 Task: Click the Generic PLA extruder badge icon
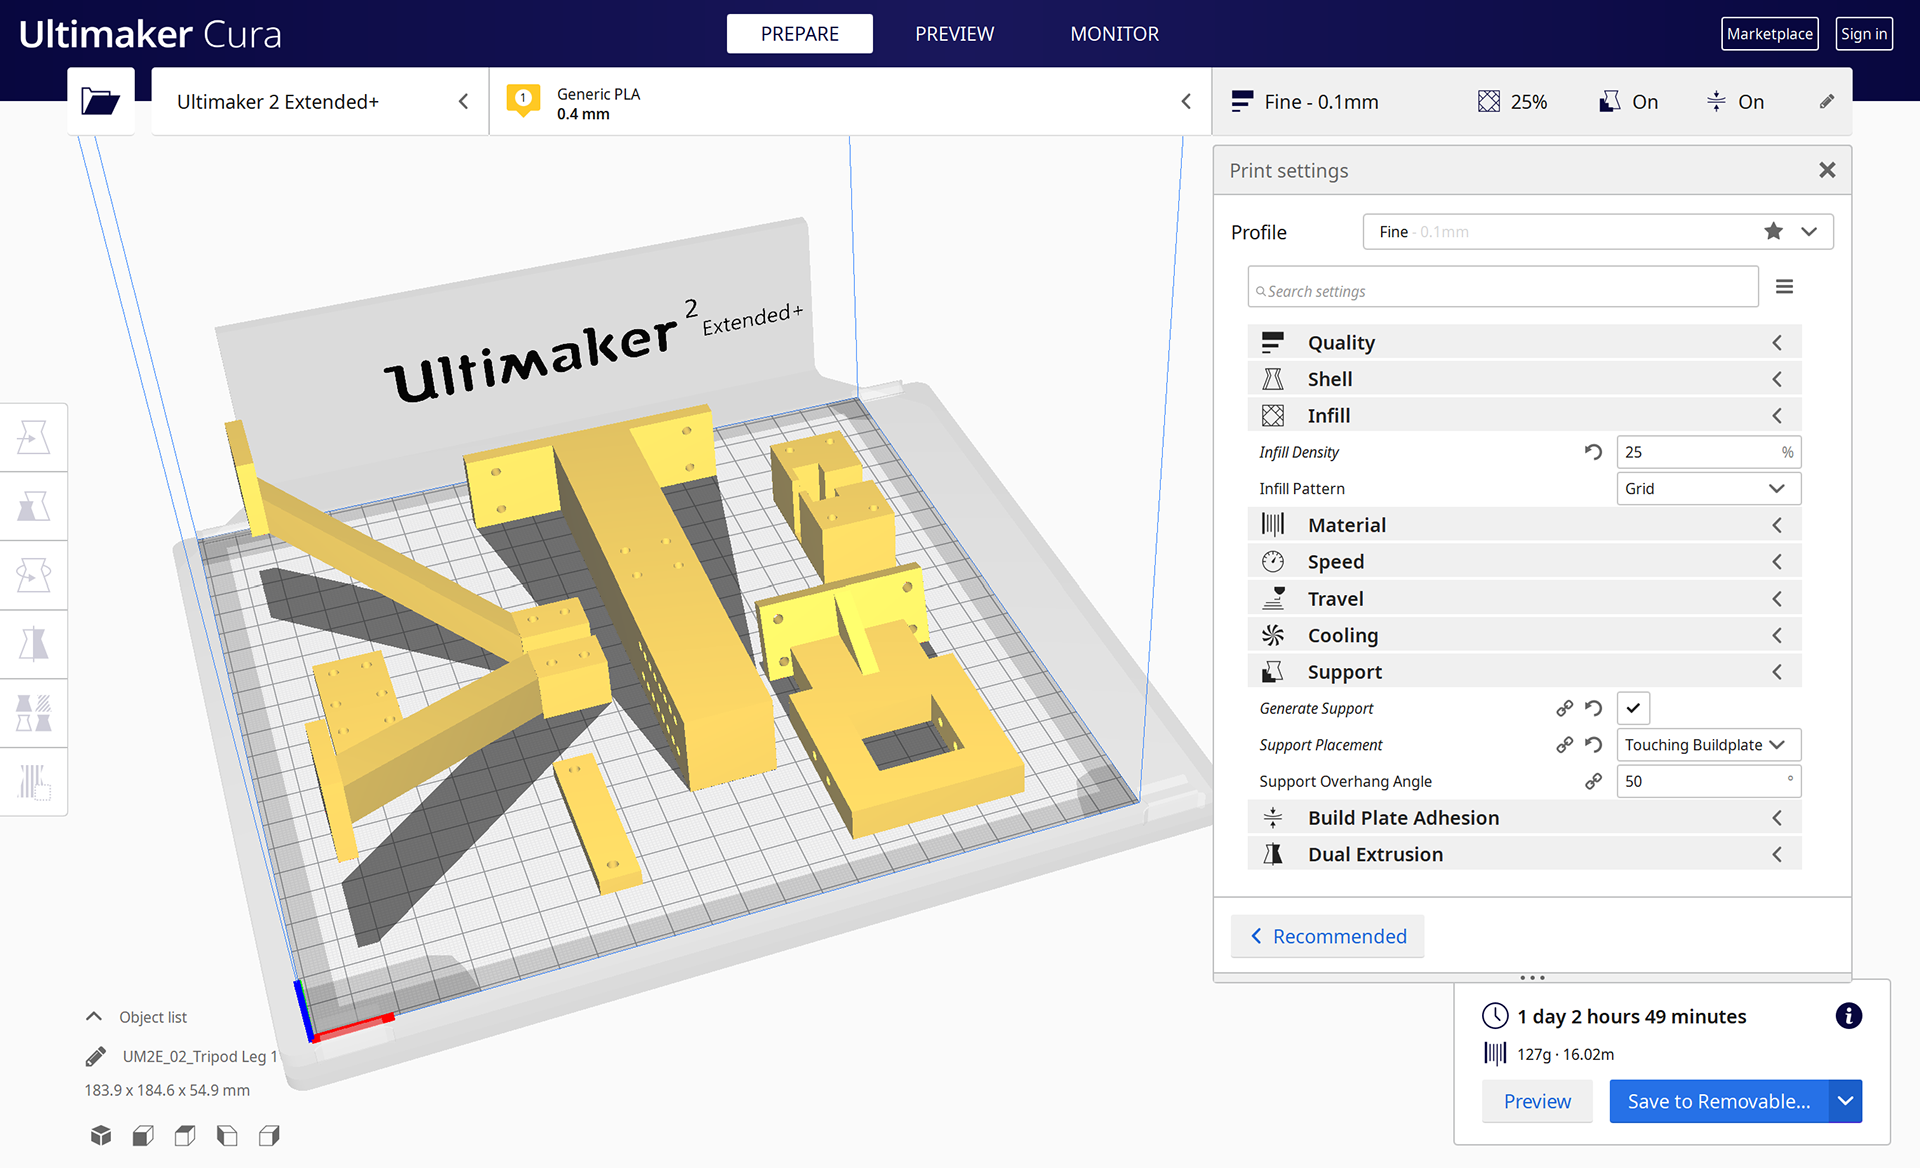tap(523, 100)
